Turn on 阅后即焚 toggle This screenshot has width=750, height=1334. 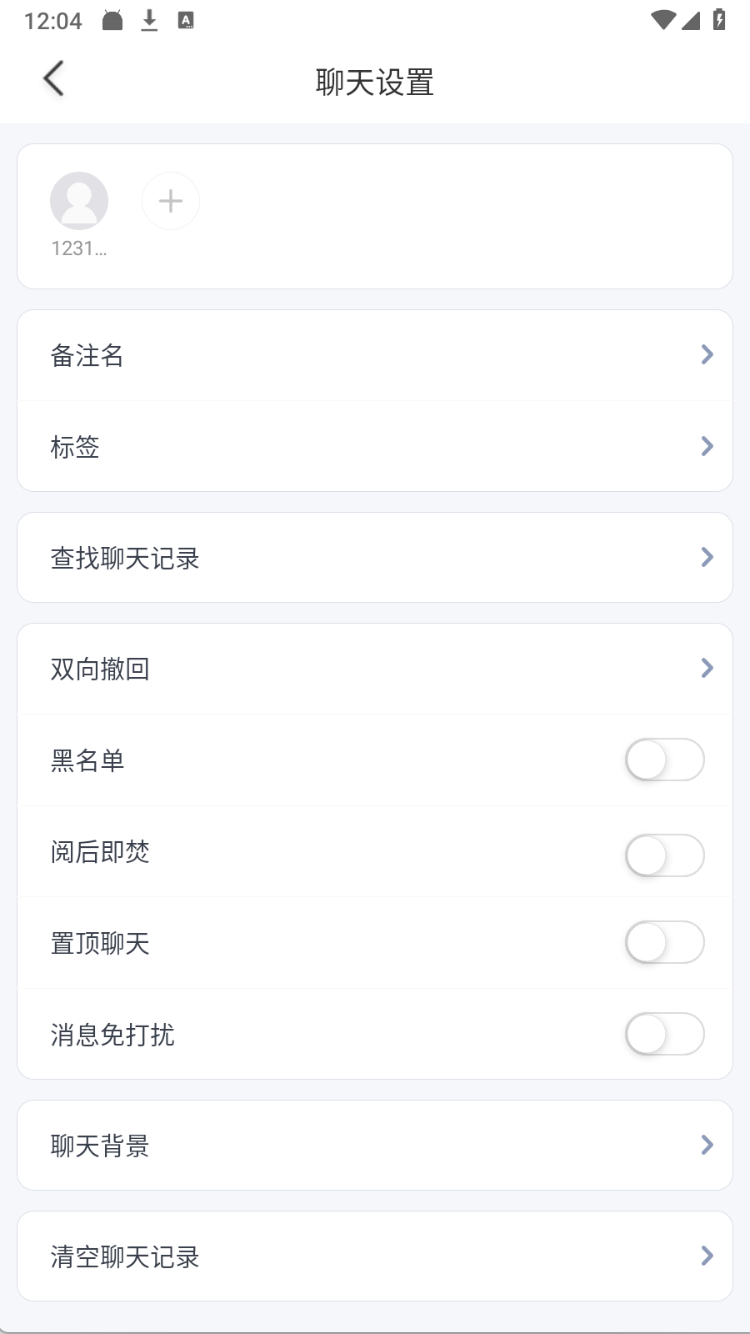665,855
